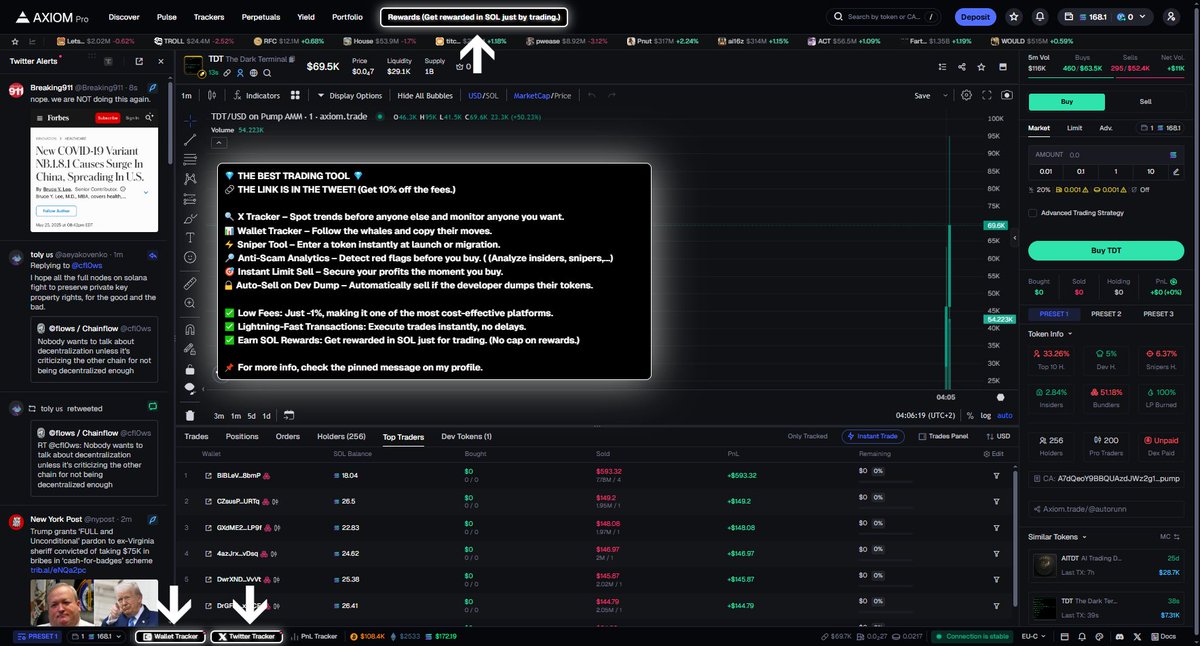Filter BiBLeV...8bmP wallet row

996,475
